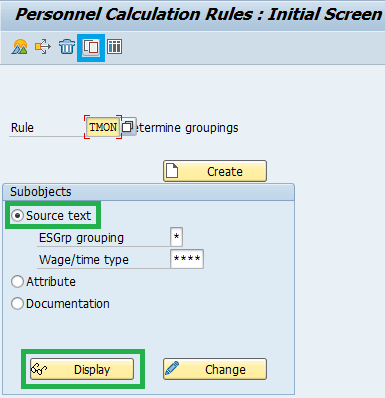
Task: Open the directory table icon in toolbar
Action: pyautogui.click(x=115, y=47)
